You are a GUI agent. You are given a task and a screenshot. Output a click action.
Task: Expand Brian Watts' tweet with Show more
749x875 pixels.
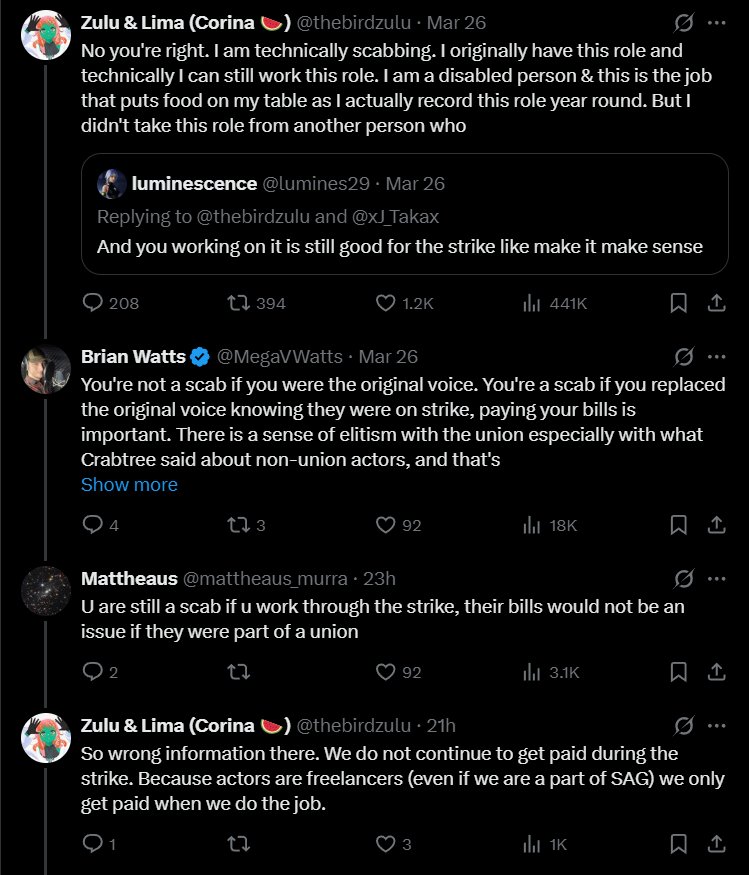click(x=129, y=484)
